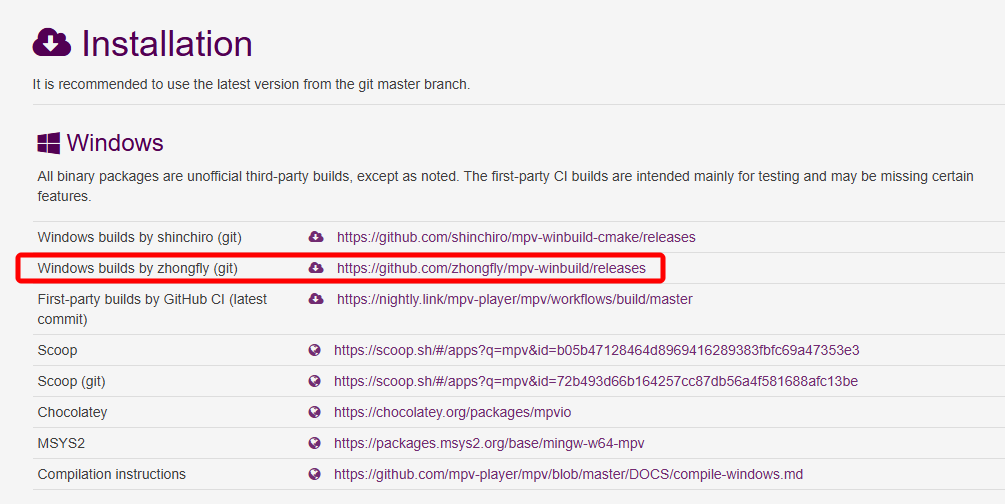Click the Windows logo icon
1005x504 pixels.
(x=49, y=143)
